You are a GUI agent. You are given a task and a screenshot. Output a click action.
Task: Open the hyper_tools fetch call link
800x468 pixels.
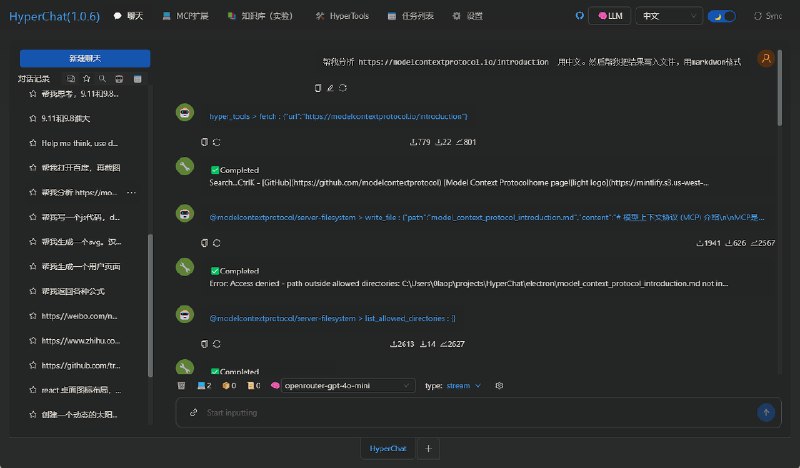click(338, 116)
